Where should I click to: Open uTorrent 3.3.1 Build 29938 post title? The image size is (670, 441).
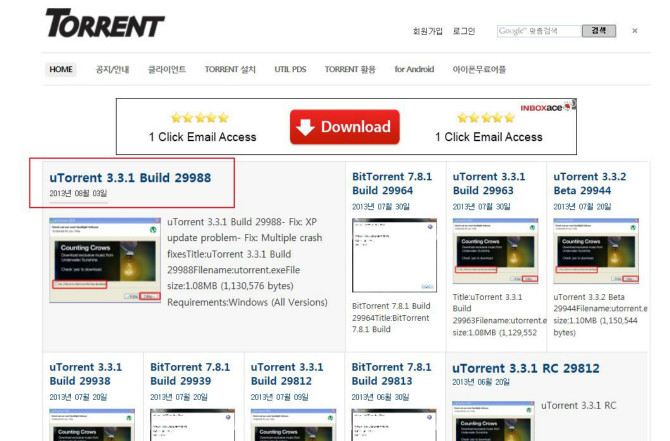coord(85,374)
